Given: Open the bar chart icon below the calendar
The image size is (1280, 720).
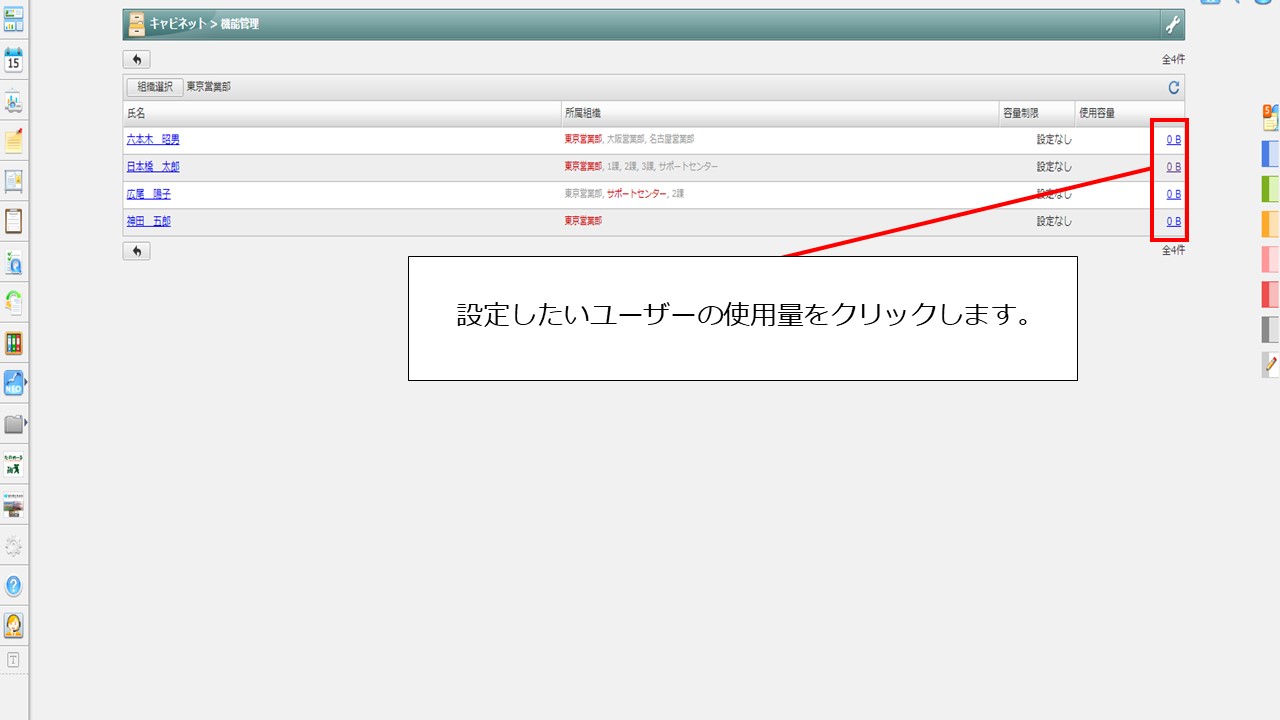Looking at the screenshot, I should 14,101.
